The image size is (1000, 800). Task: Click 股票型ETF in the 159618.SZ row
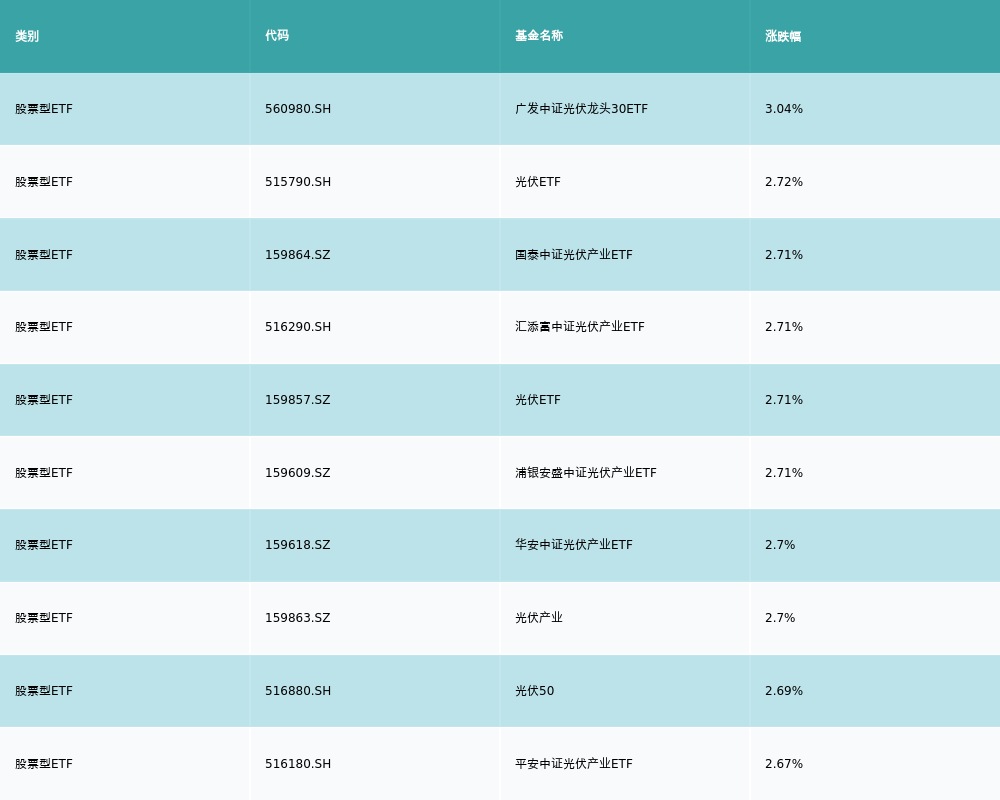(44, 545)
